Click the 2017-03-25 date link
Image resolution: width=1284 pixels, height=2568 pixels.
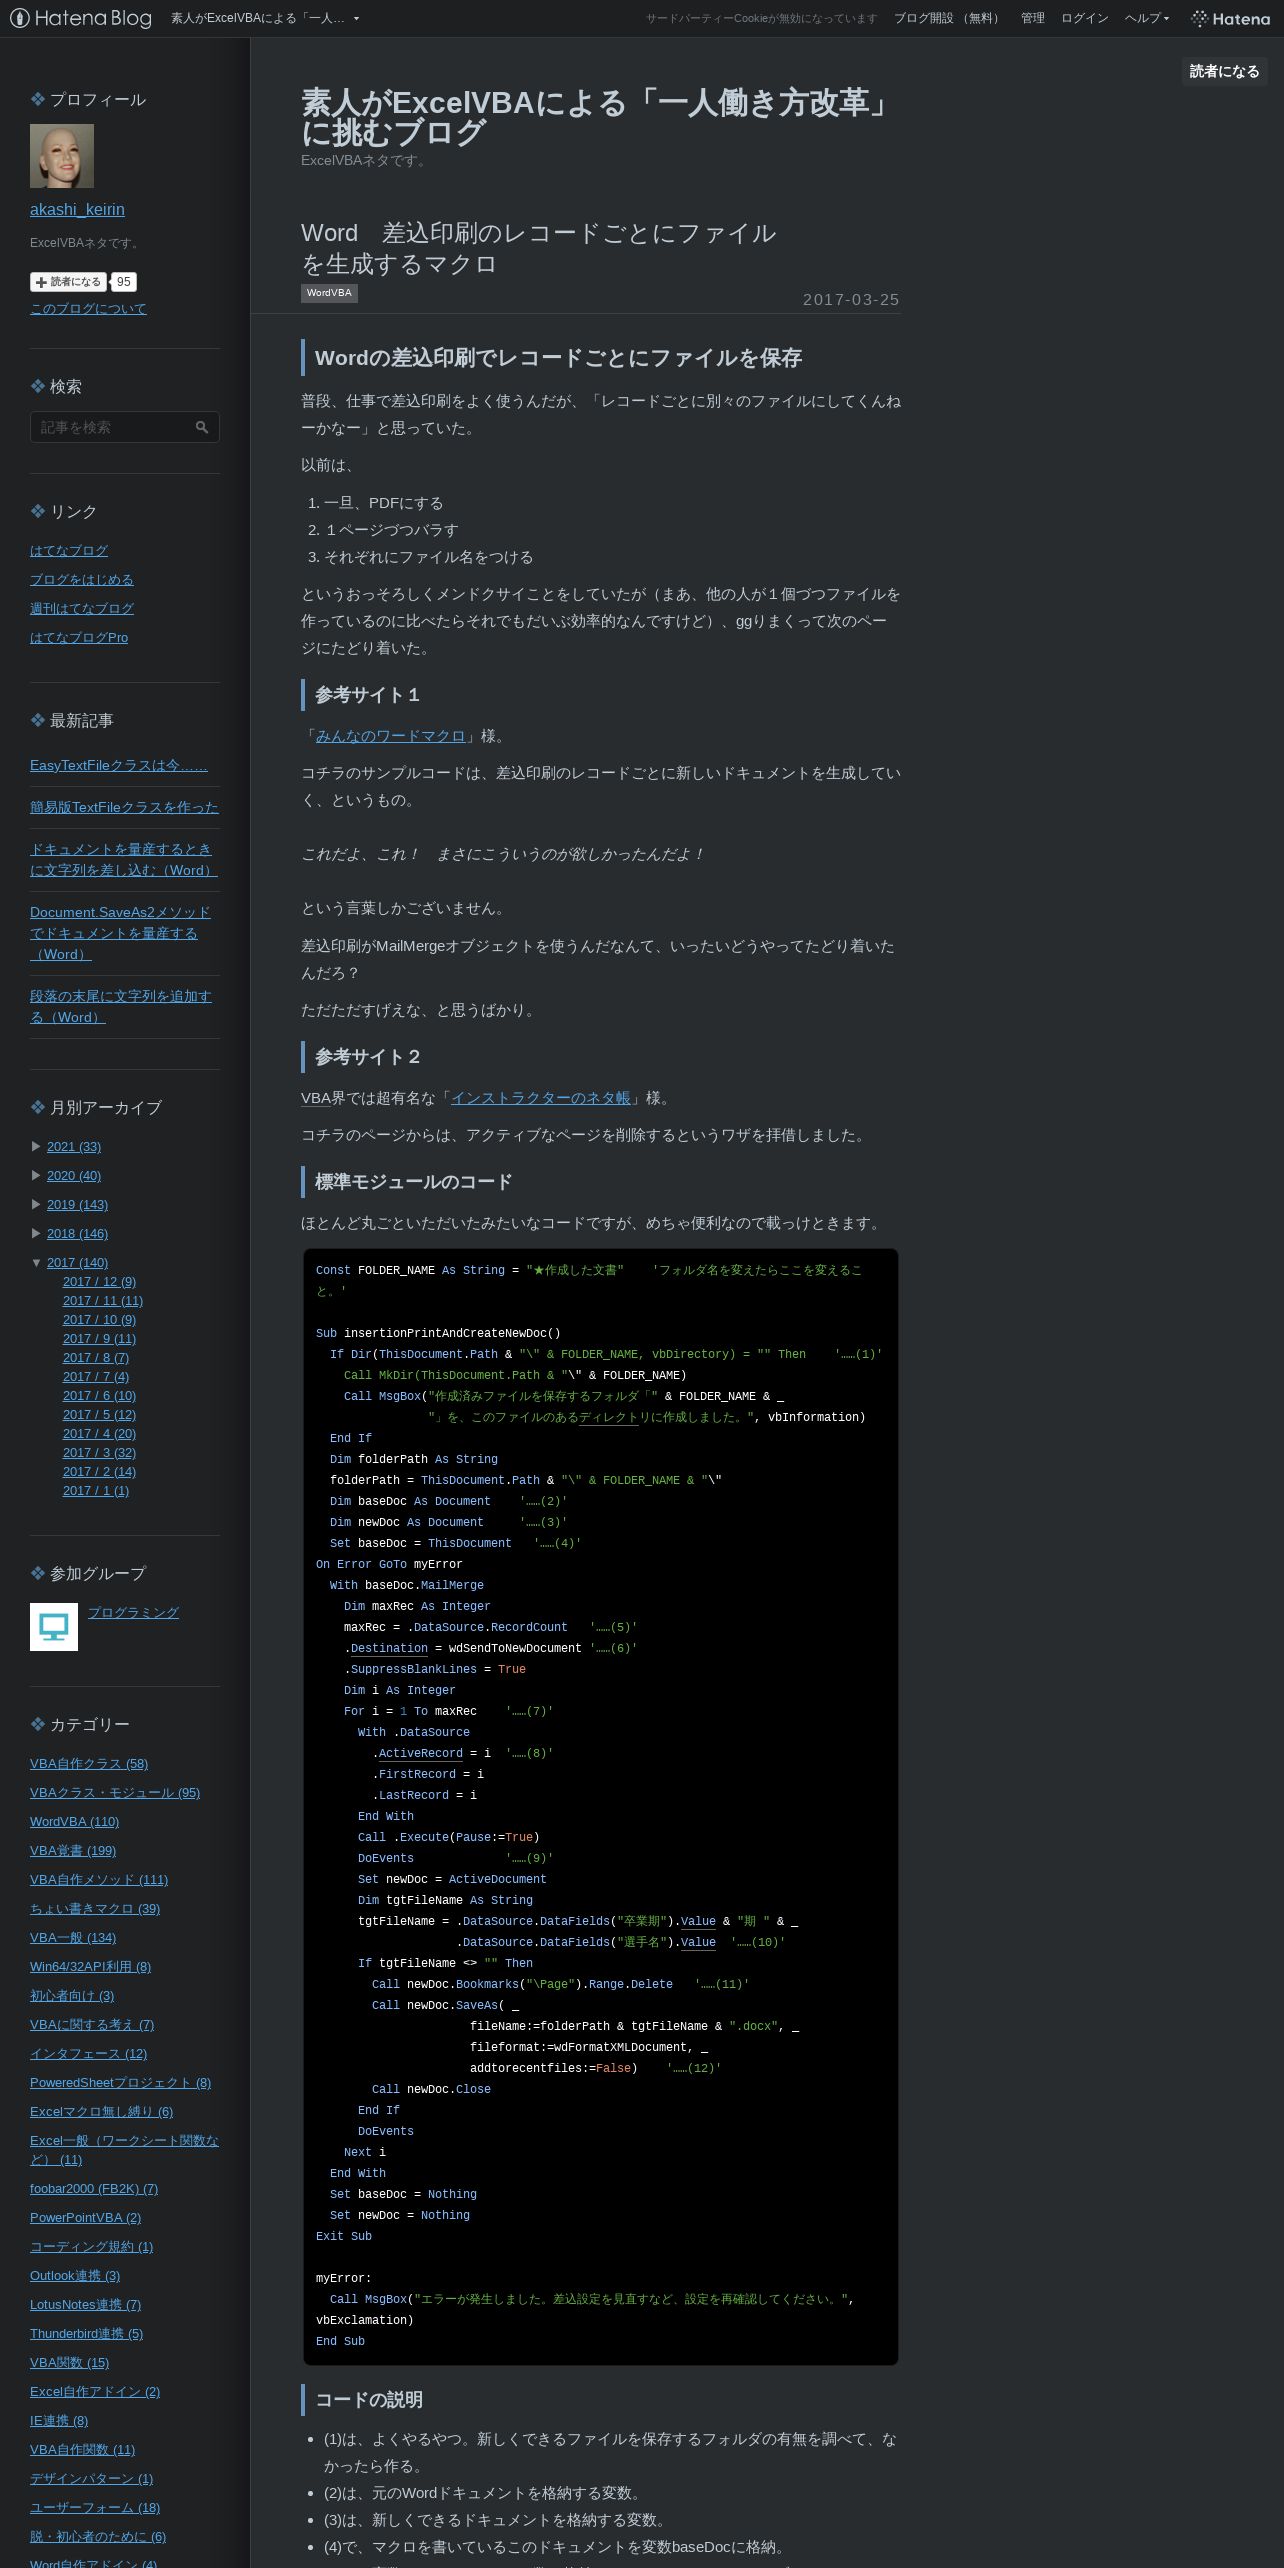click(x=851, y=299)
